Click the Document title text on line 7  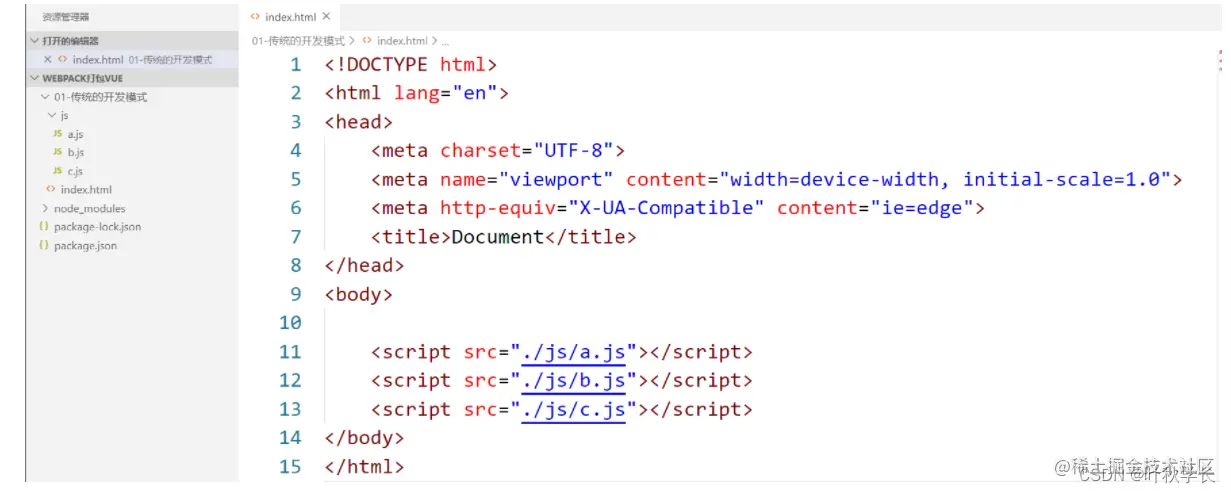(x=497, y=237)
